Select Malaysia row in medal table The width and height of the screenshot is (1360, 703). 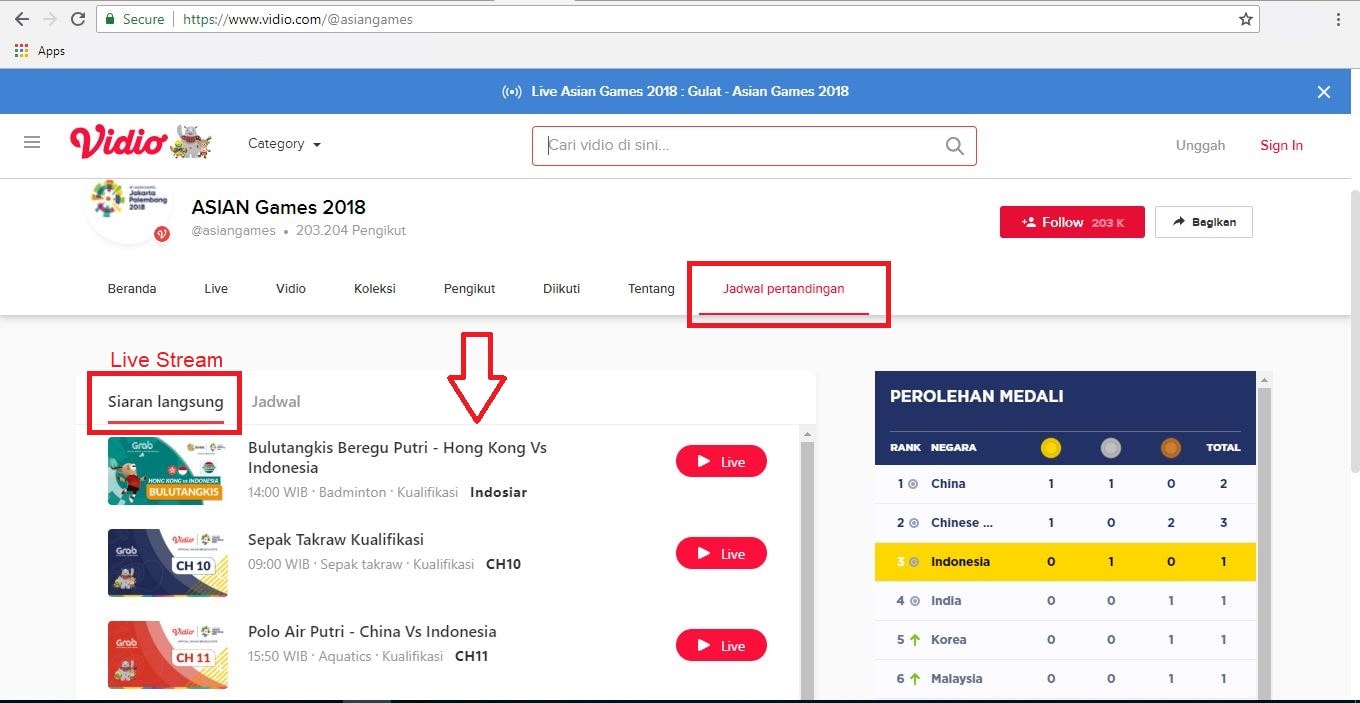(1065, 679)
